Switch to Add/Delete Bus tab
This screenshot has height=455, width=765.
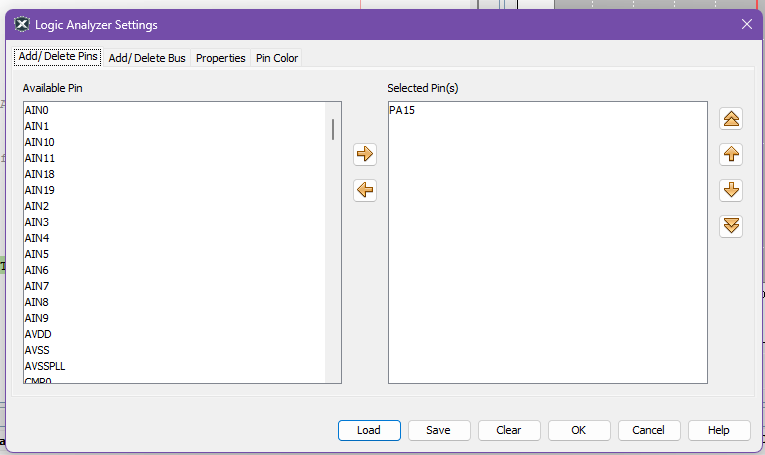(147, 58)
